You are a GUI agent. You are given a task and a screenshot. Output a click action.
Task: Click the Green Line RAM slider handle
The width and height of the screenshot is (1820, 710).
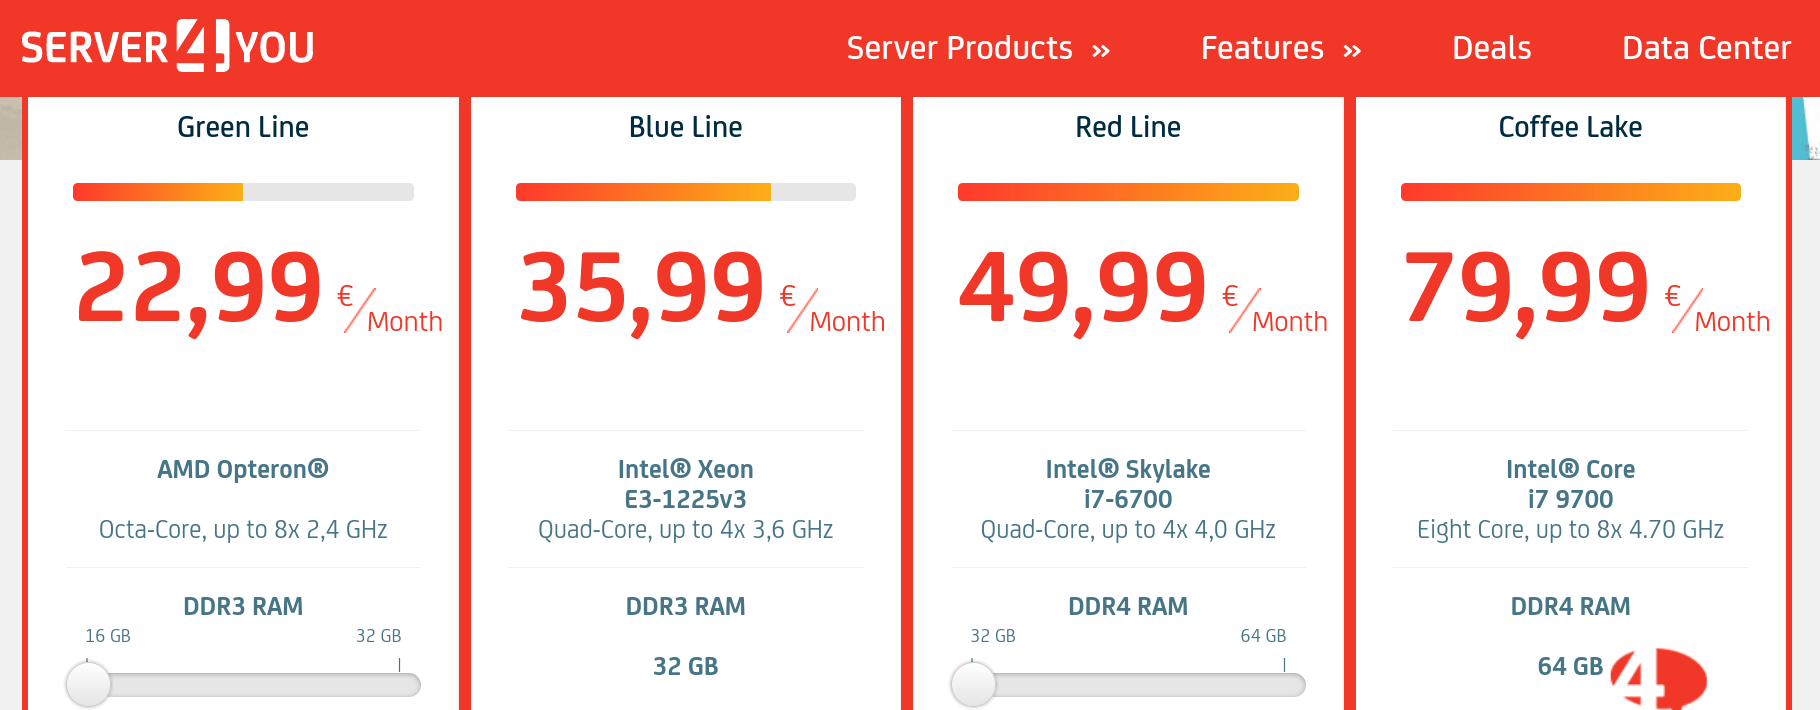pos(88,685)
